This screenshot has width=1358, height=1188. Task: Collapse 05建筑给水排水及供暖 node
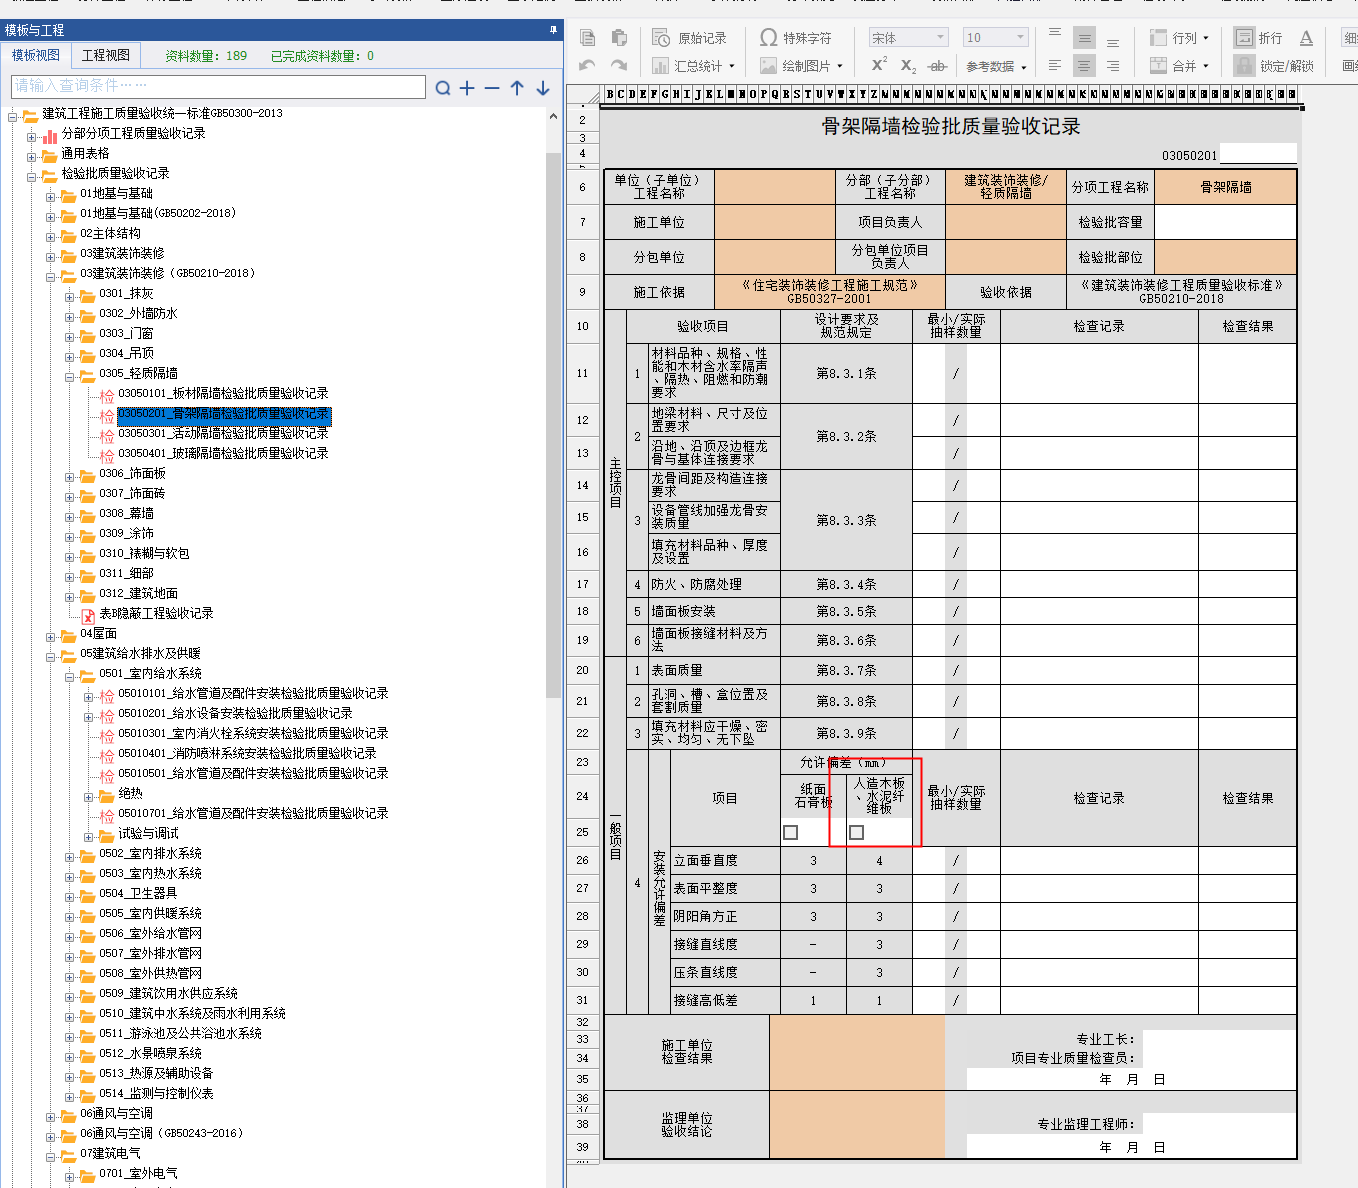50,656
